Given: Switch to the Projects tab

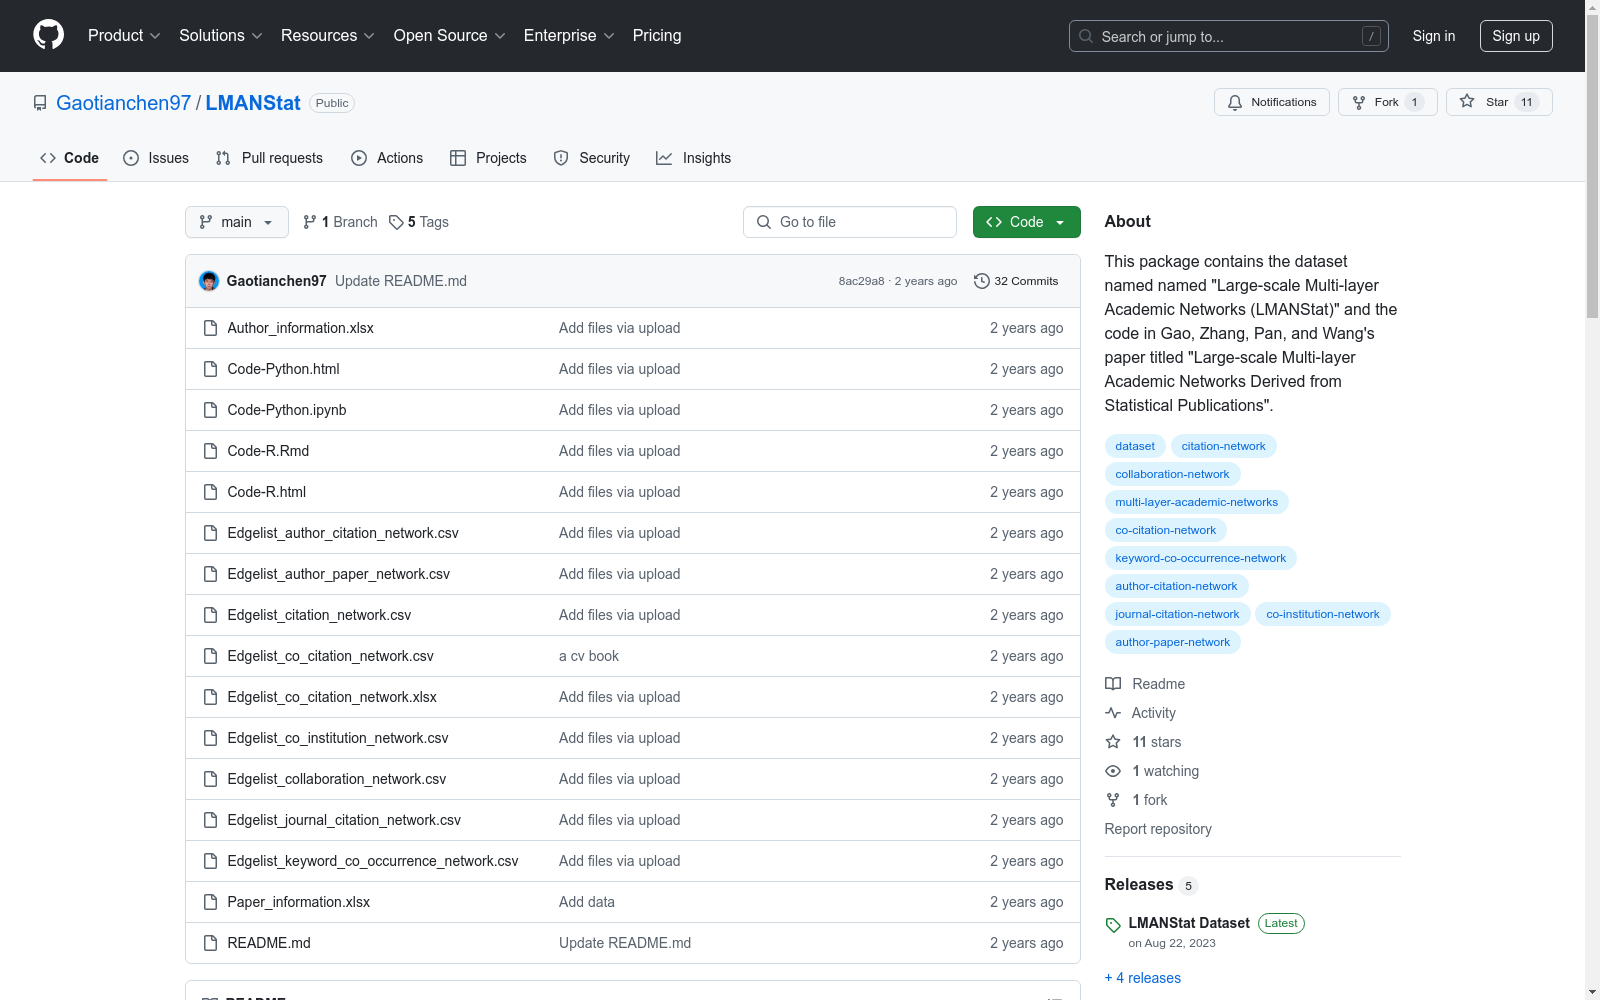Looking at the screenshot, I should 488,158.
